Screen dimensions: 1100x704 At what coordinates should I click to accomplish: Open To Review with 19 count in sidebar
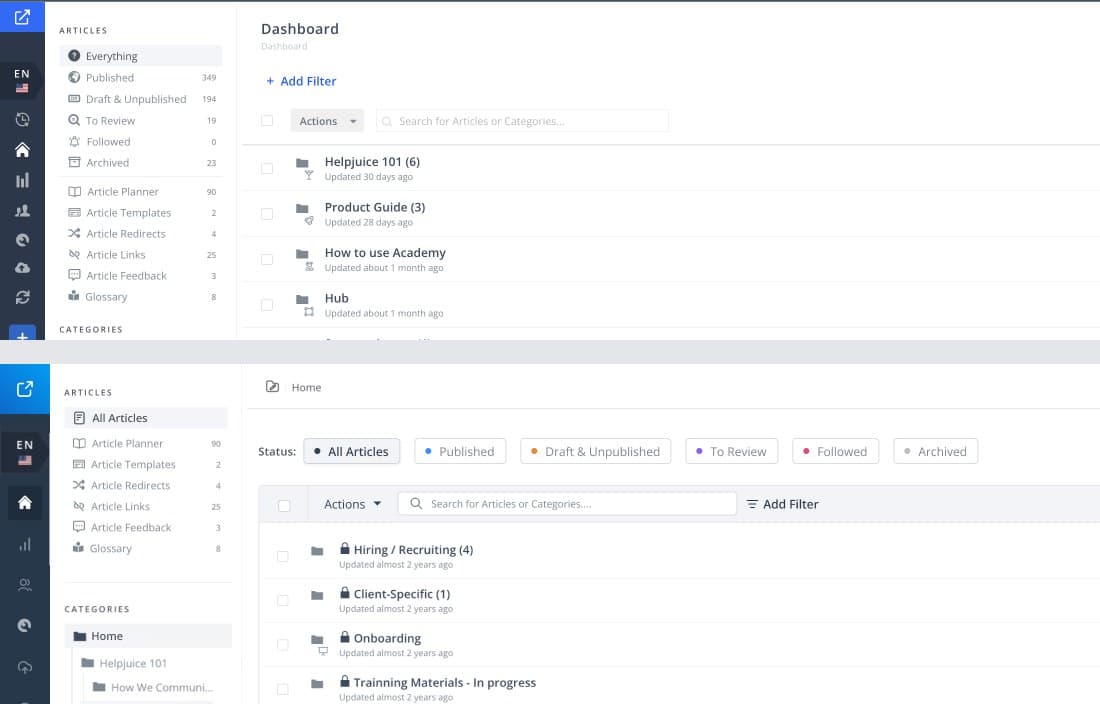141,121
